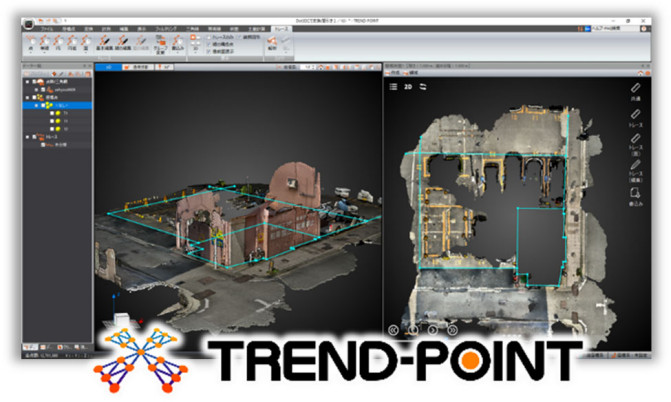The image size is (671, 402).
Task: Open the 基本編集 basic edit tool
Action: pos(104,43)
